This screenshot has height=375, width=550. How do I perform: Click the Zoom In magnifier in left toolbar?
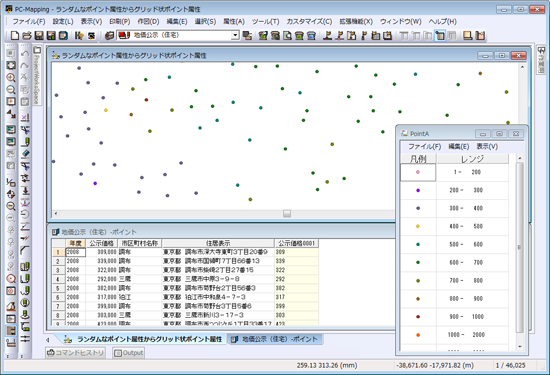(x=11, y=78)
